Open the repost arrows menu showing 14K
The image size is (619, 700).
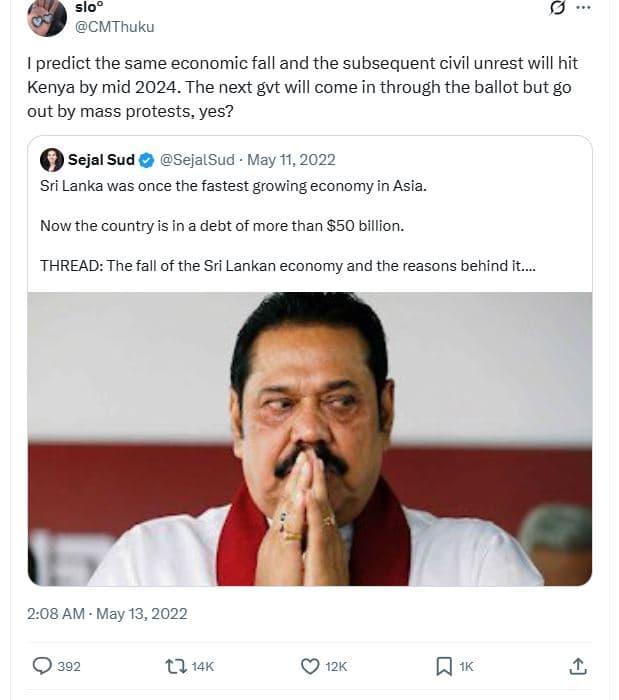click(175, 665)
